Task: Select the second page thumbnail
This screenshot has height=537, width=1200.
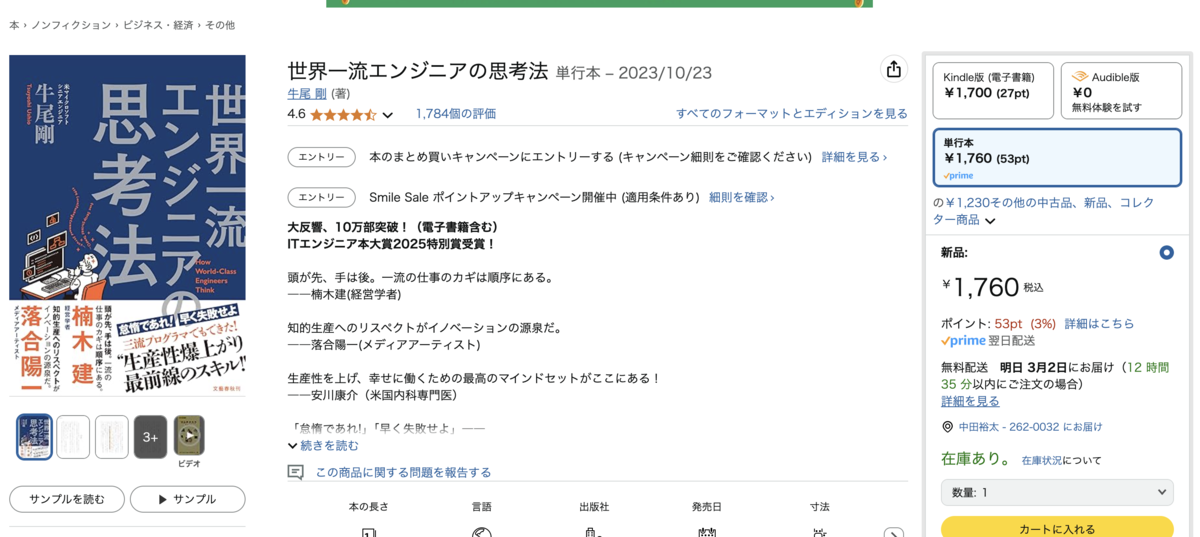Action: (x=73, y=437)
